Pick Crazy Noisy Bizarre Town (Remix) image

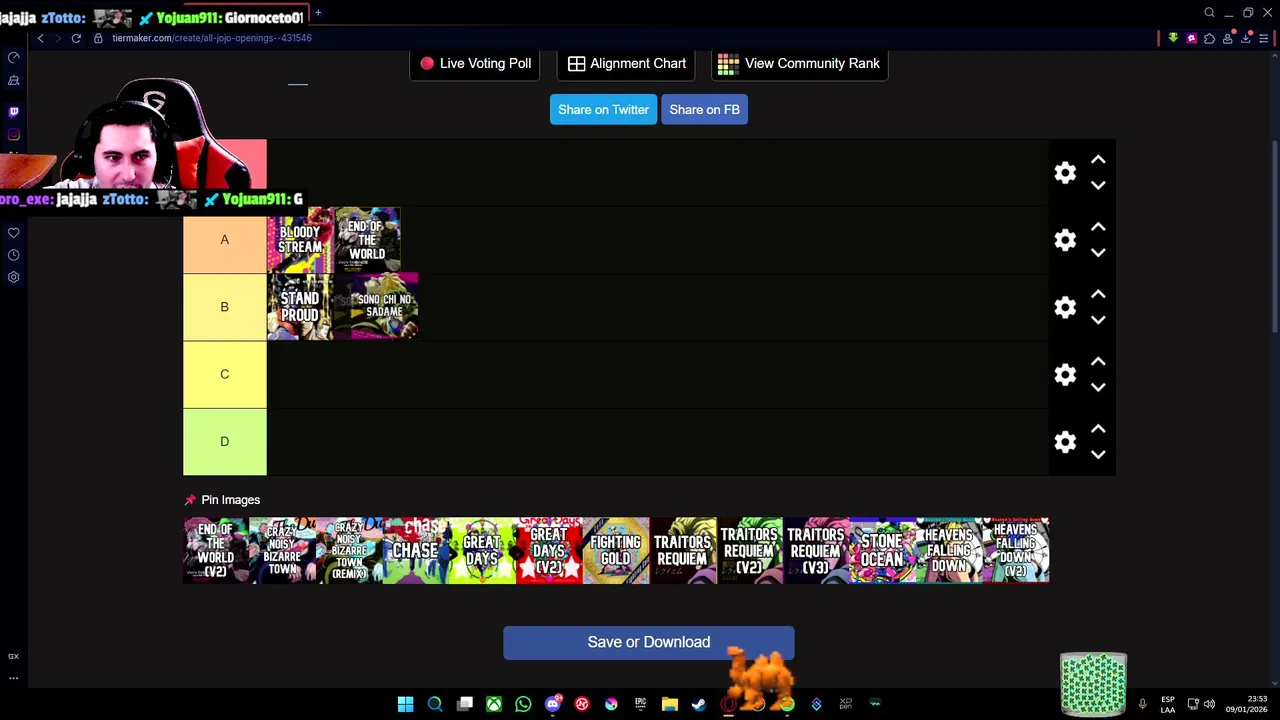tap(349, 550)
